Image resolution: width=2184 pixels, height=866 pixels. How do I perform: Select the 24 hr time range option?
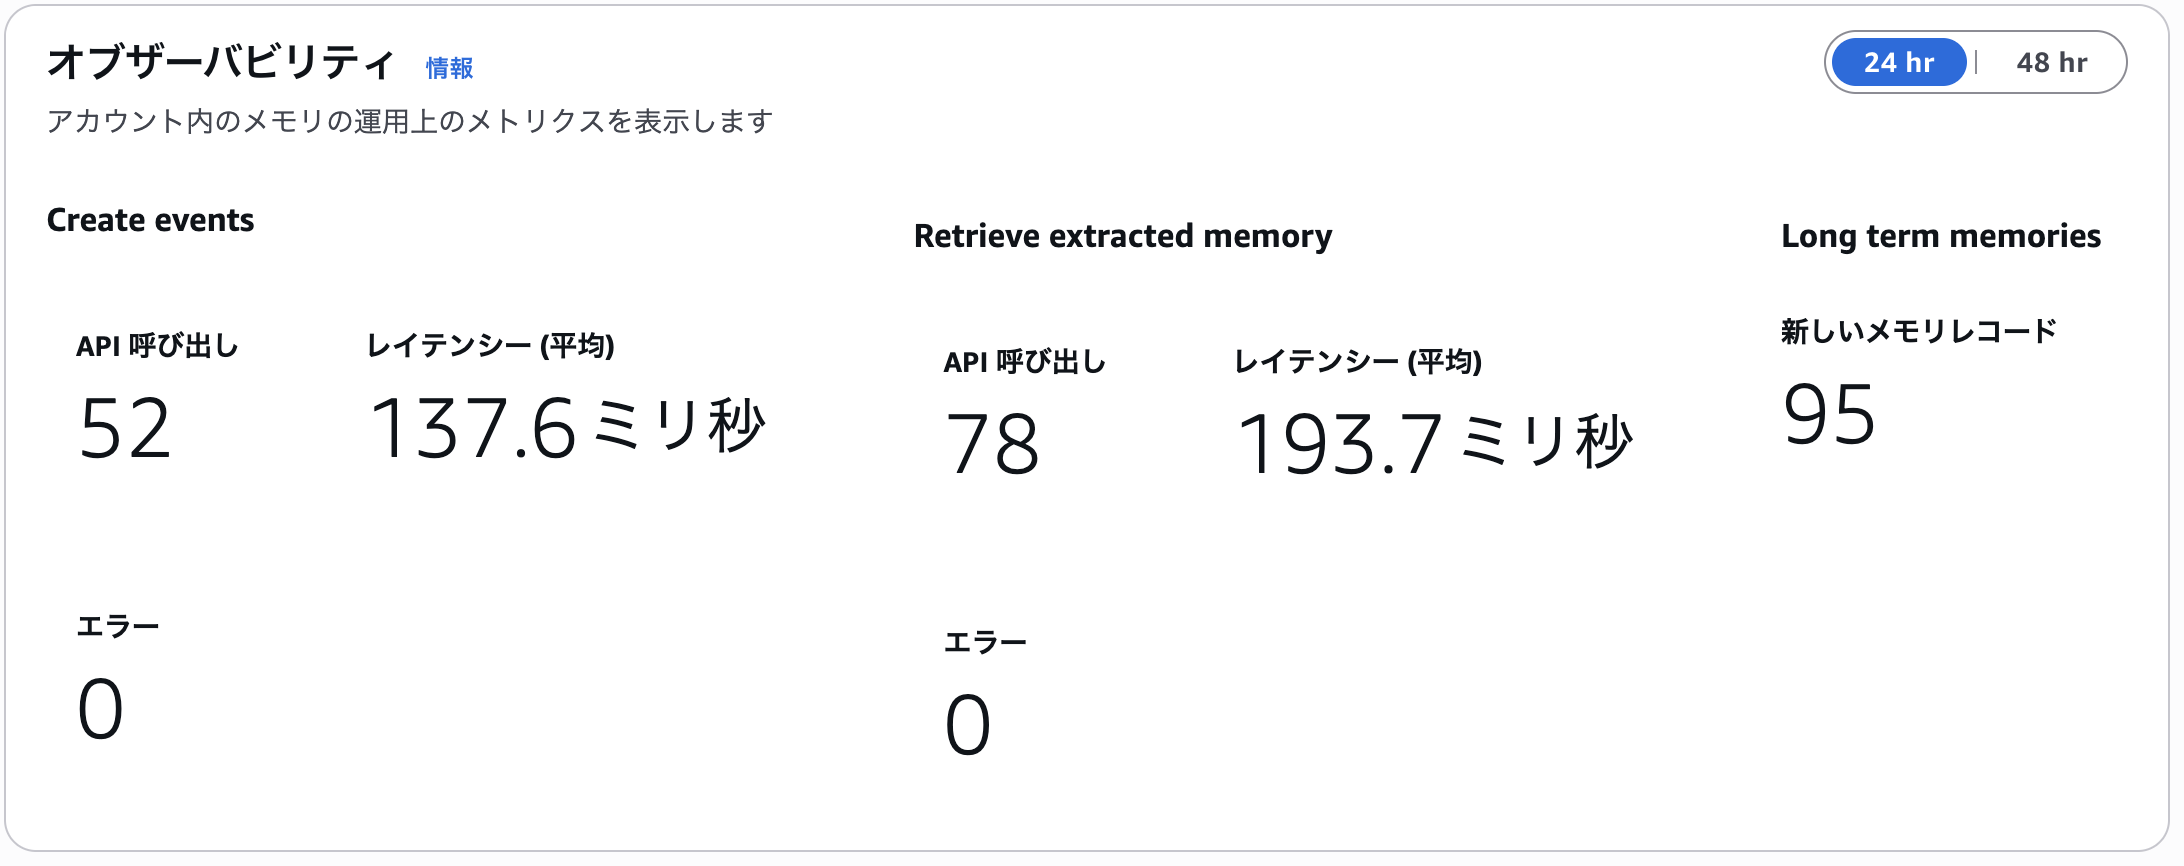point(1897,62)
